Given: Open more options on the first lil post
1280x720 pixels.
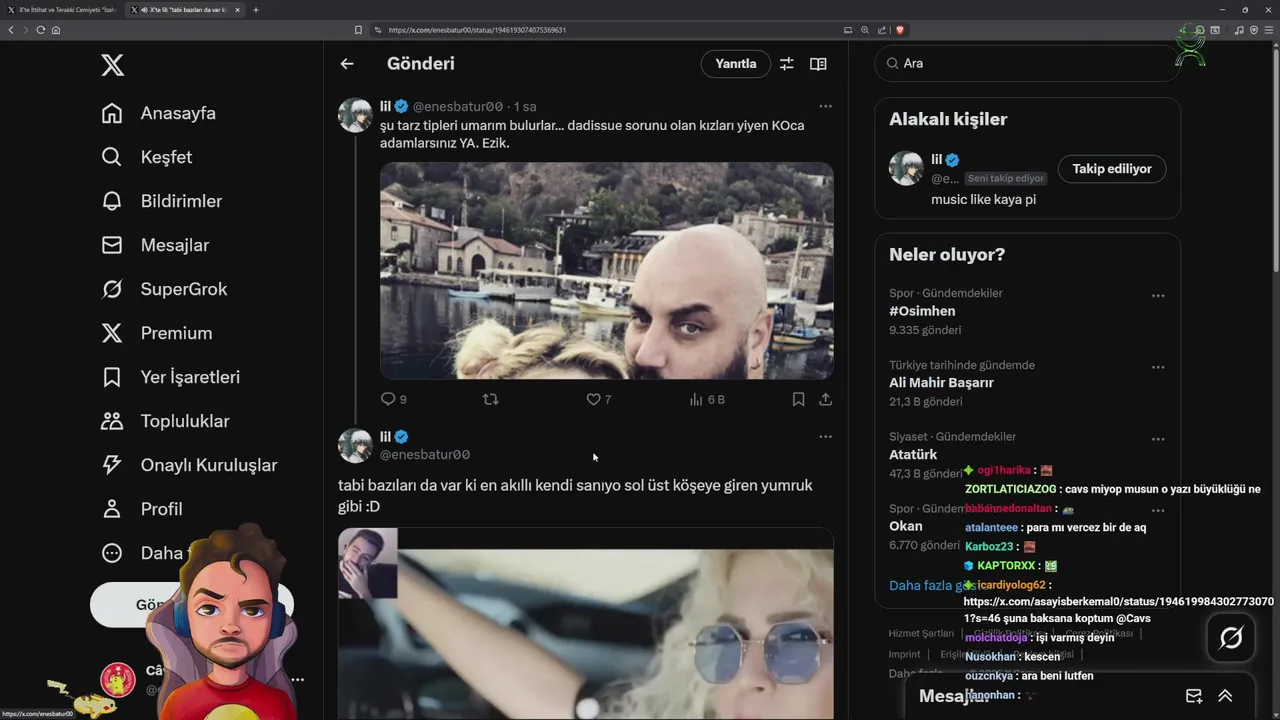Looking at the screenshot, I should click(825, 106).
